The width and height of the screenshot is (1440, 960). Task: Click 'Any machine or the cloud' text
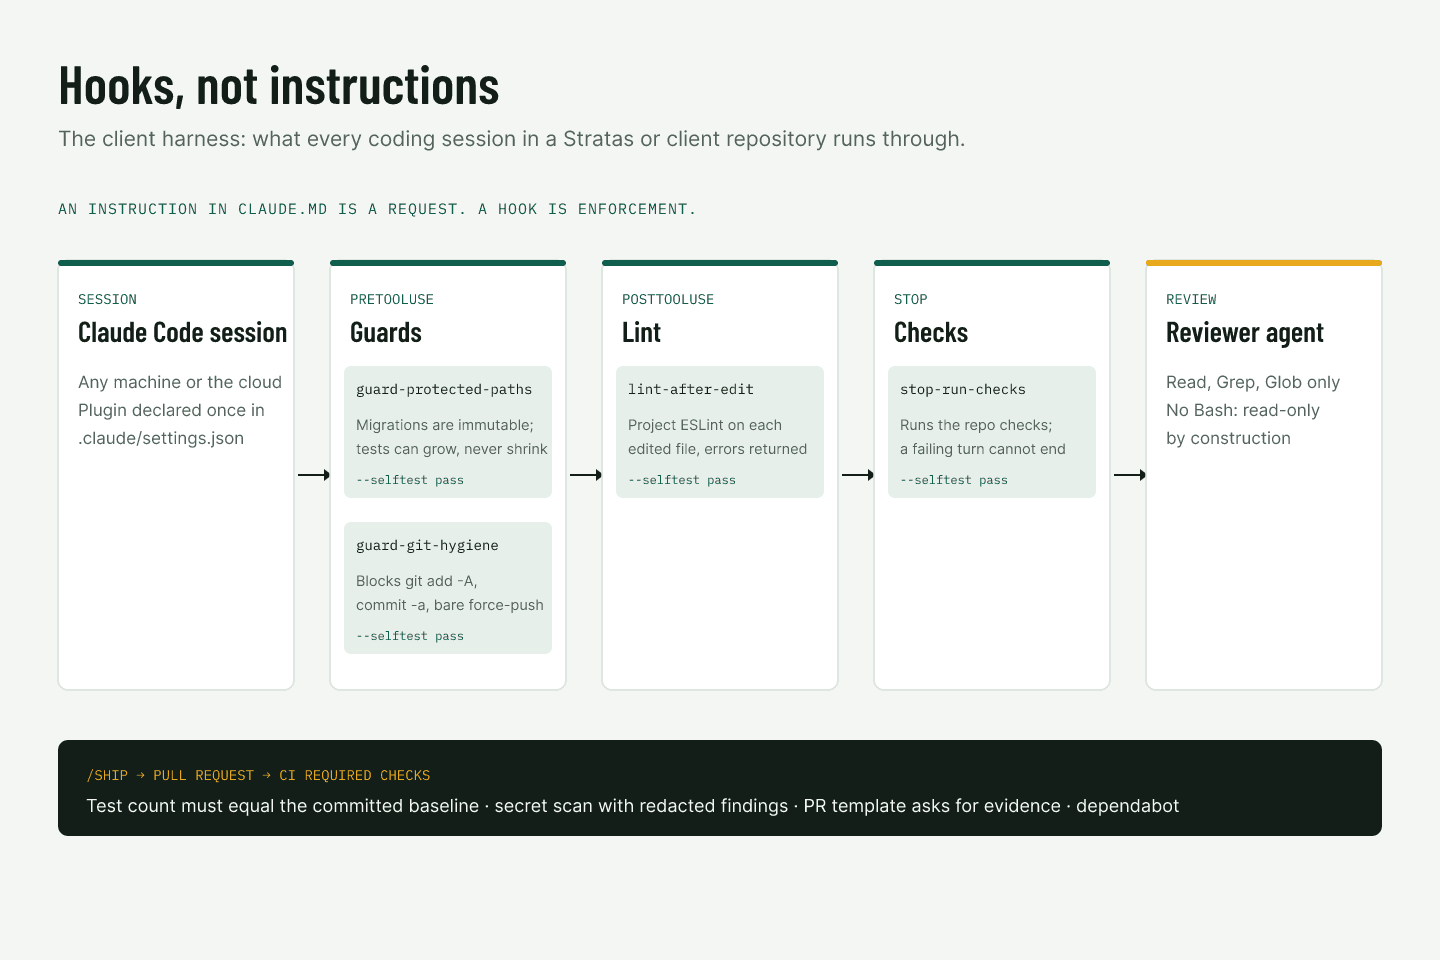click(x=180, y=382)
